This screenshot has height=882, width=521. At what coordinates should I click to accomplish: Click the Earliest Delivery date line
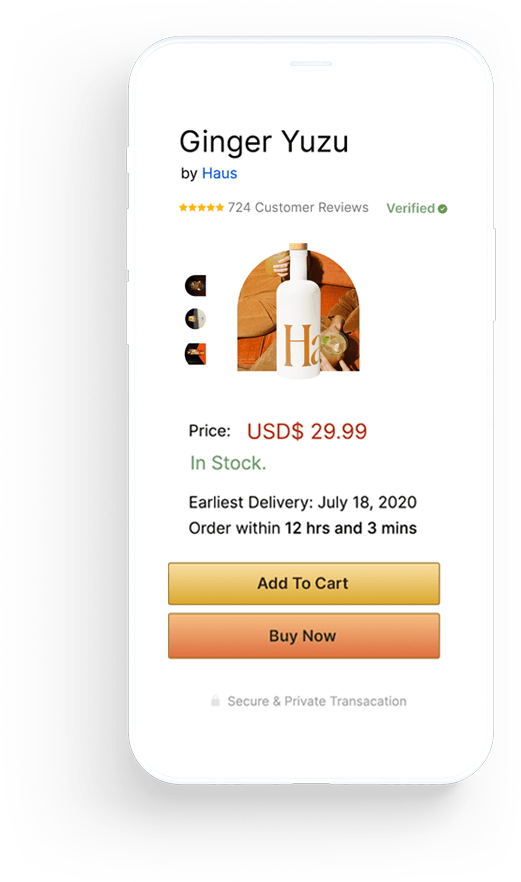click(x=303, y=502)
